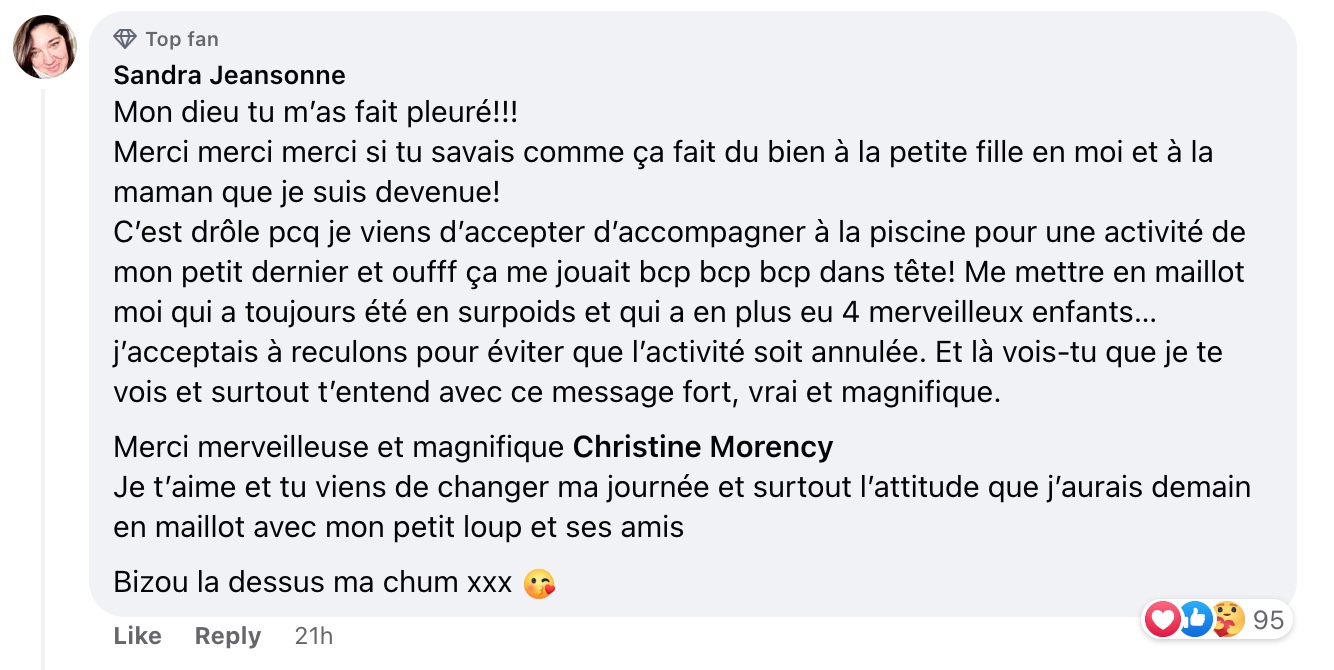Like Sandra's comment

point(137,636)
